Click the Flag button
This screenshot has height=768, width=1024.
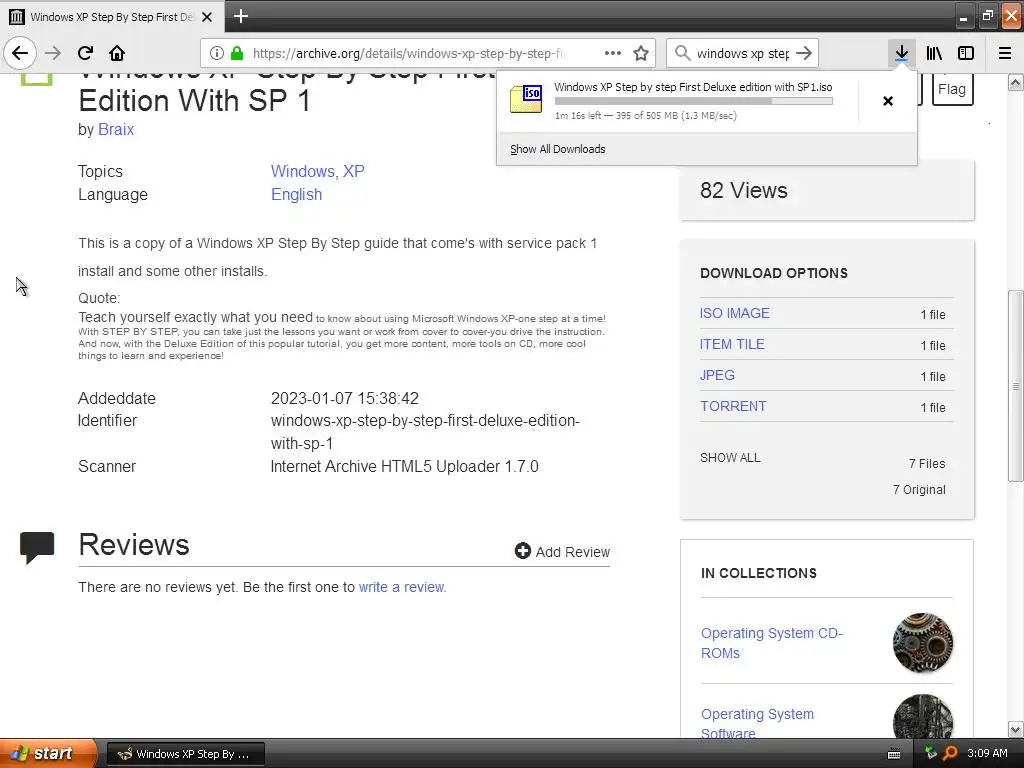[952, 89]
